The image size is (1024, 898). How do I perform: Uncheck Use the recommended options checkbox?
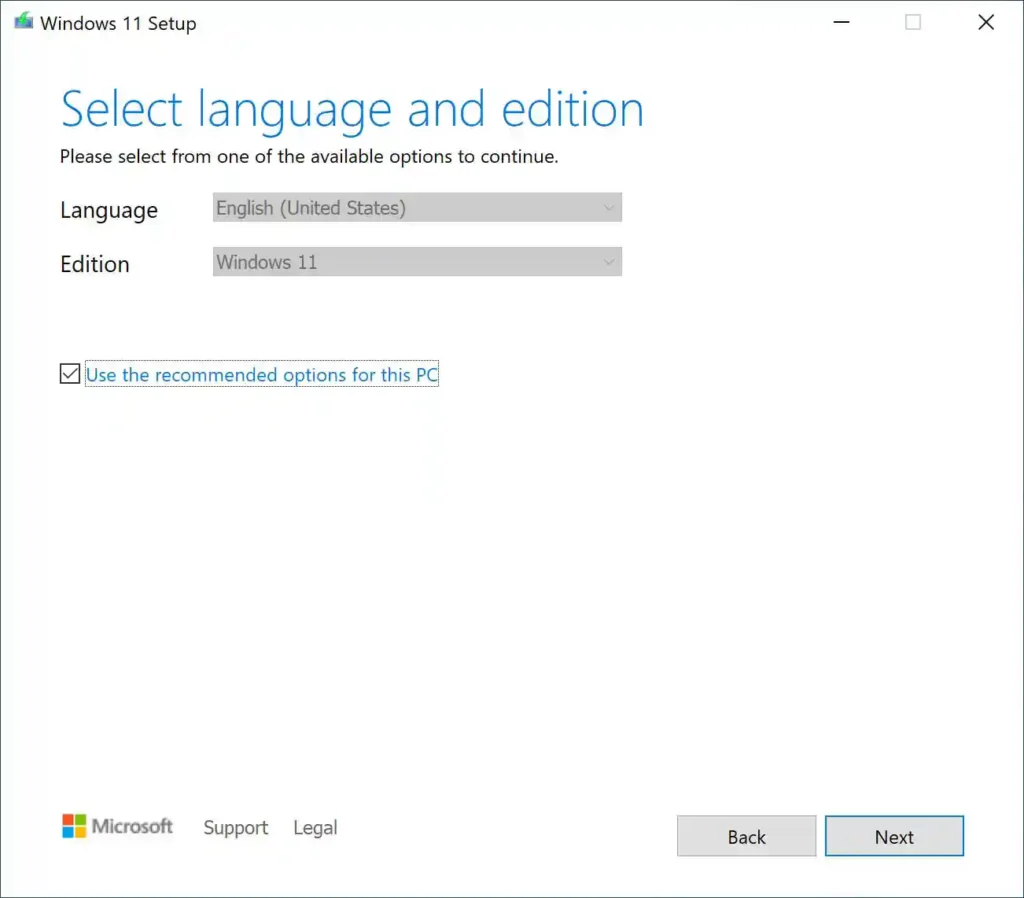[70, 374]
